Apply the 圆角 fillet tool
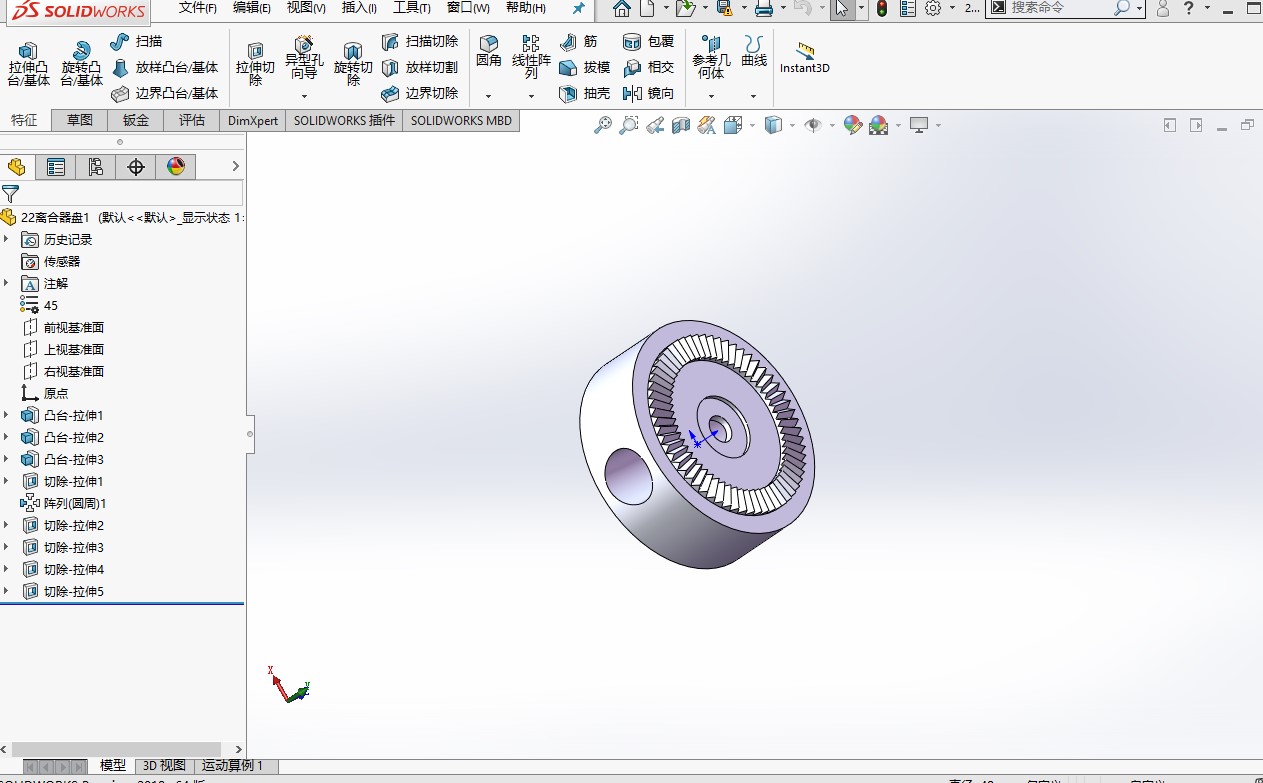 pyautogui.click(x=489, y=52)
